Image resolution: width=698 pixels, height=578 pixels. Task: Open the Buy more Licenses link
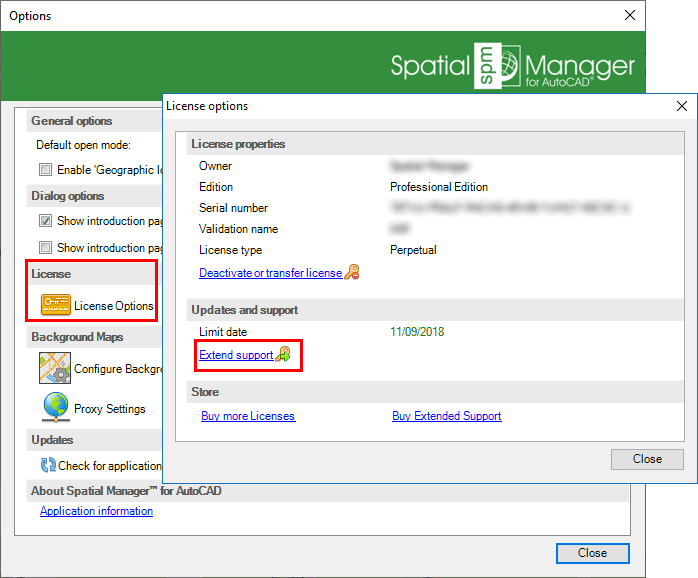tap(248, 416)
